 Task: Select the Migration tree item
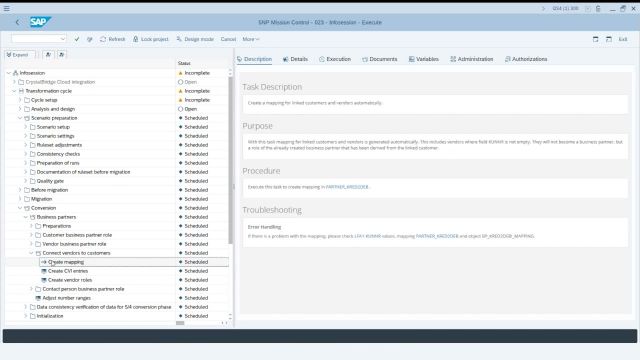42,199
